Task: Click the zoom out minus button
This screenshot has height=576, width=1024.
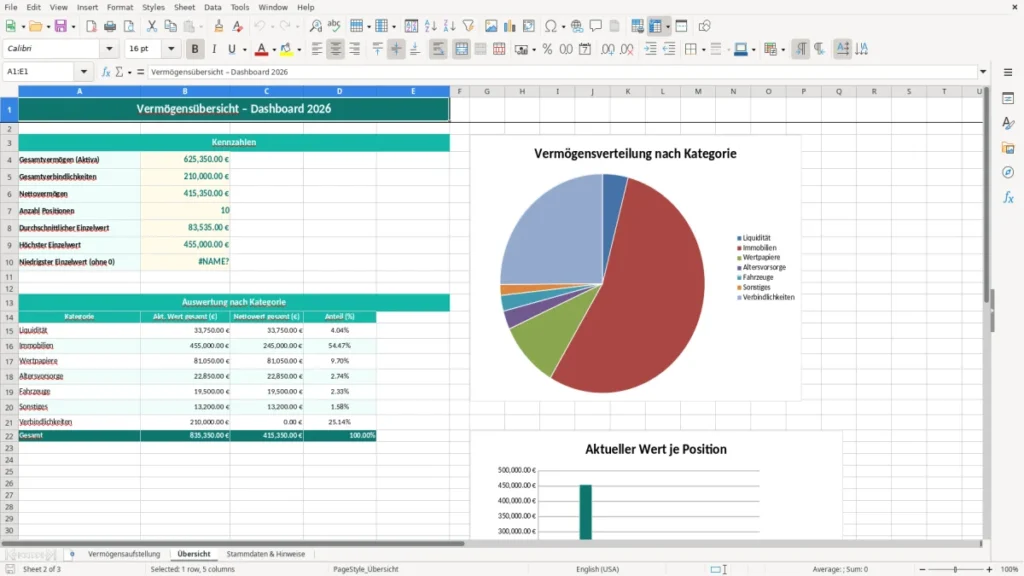Action: 922,569
